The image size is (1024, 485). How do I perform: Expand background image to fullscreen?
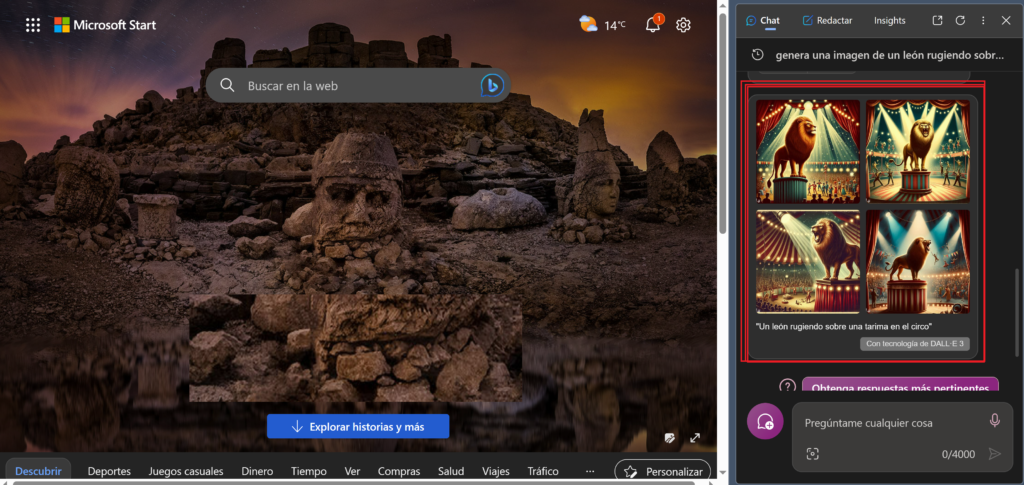click(695, 438)
